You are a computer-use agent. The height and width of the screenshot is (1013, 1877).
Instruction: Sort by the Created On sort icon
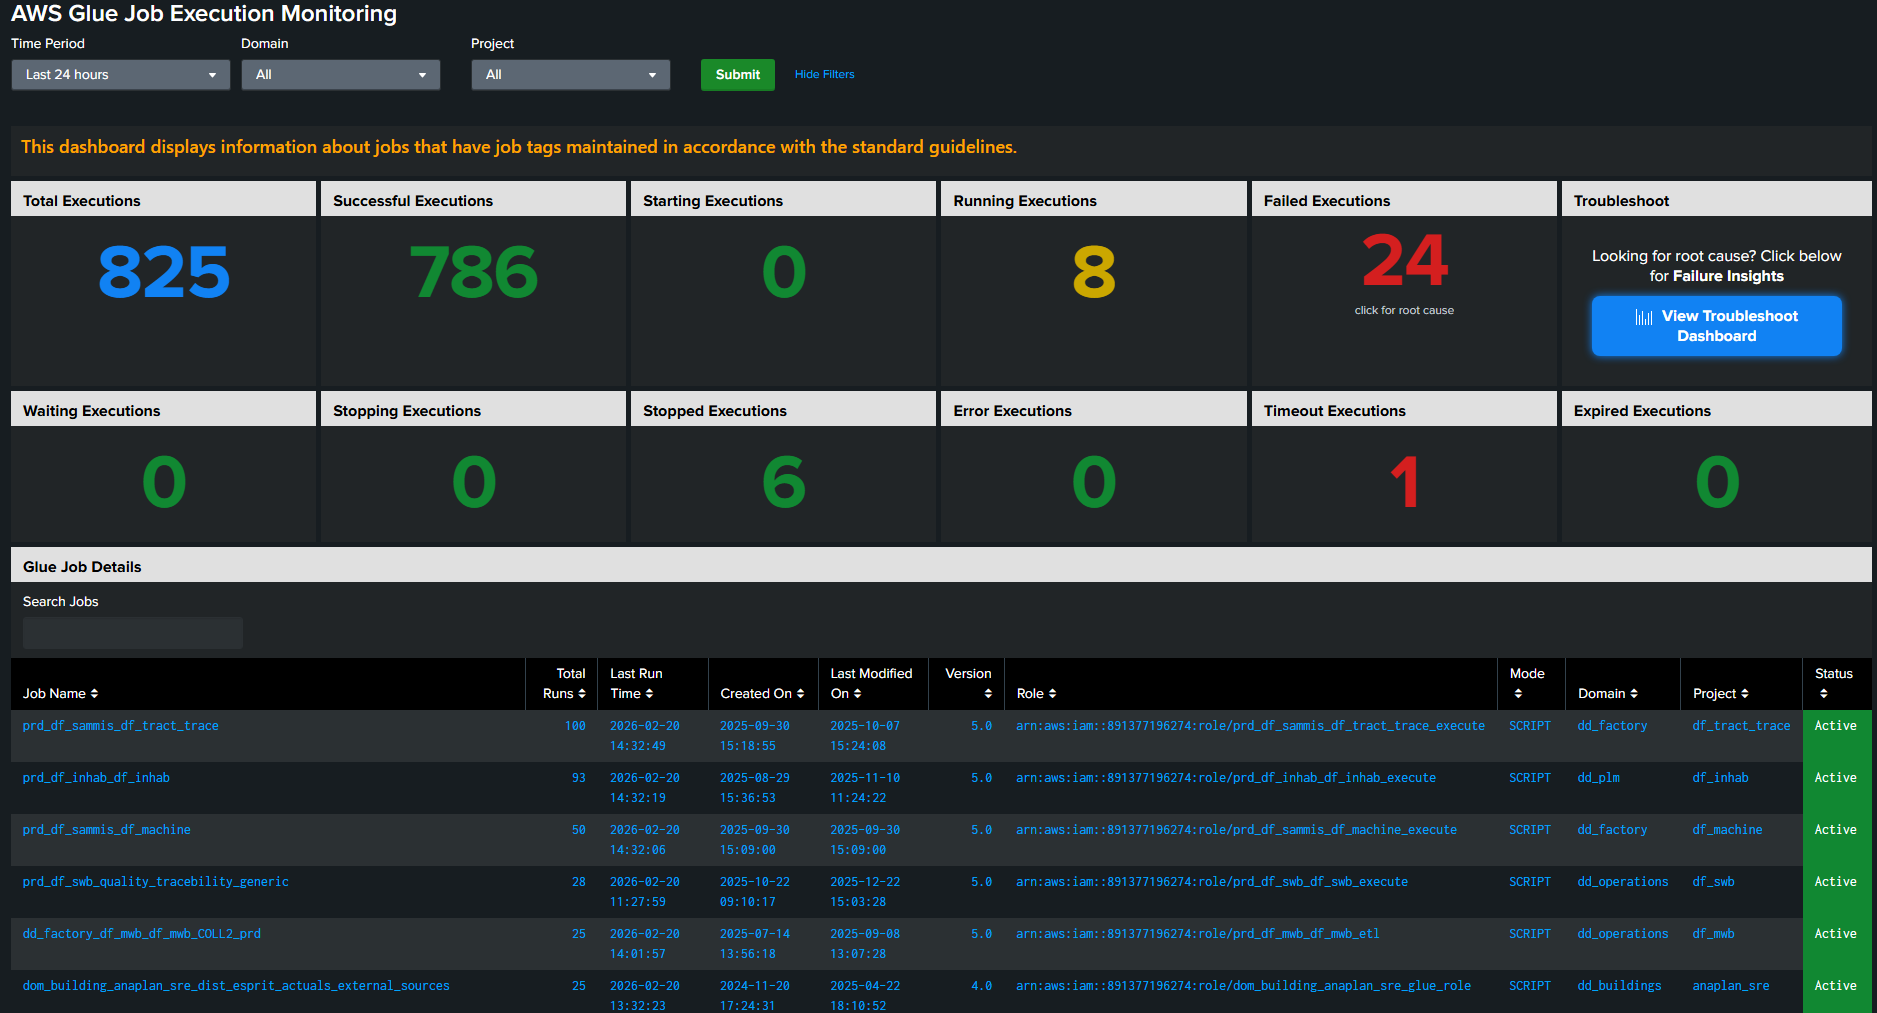pos(800,693)
